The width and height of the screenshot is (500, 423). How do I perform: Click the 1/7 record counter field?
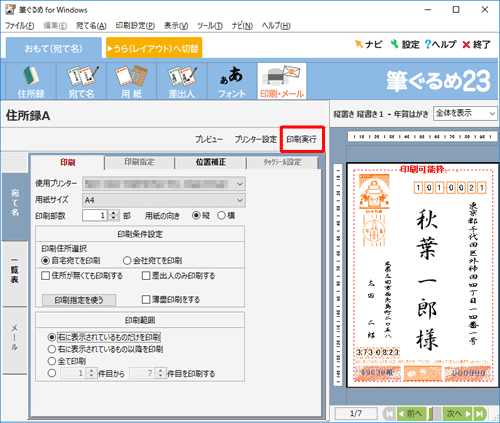pos(356,414)
